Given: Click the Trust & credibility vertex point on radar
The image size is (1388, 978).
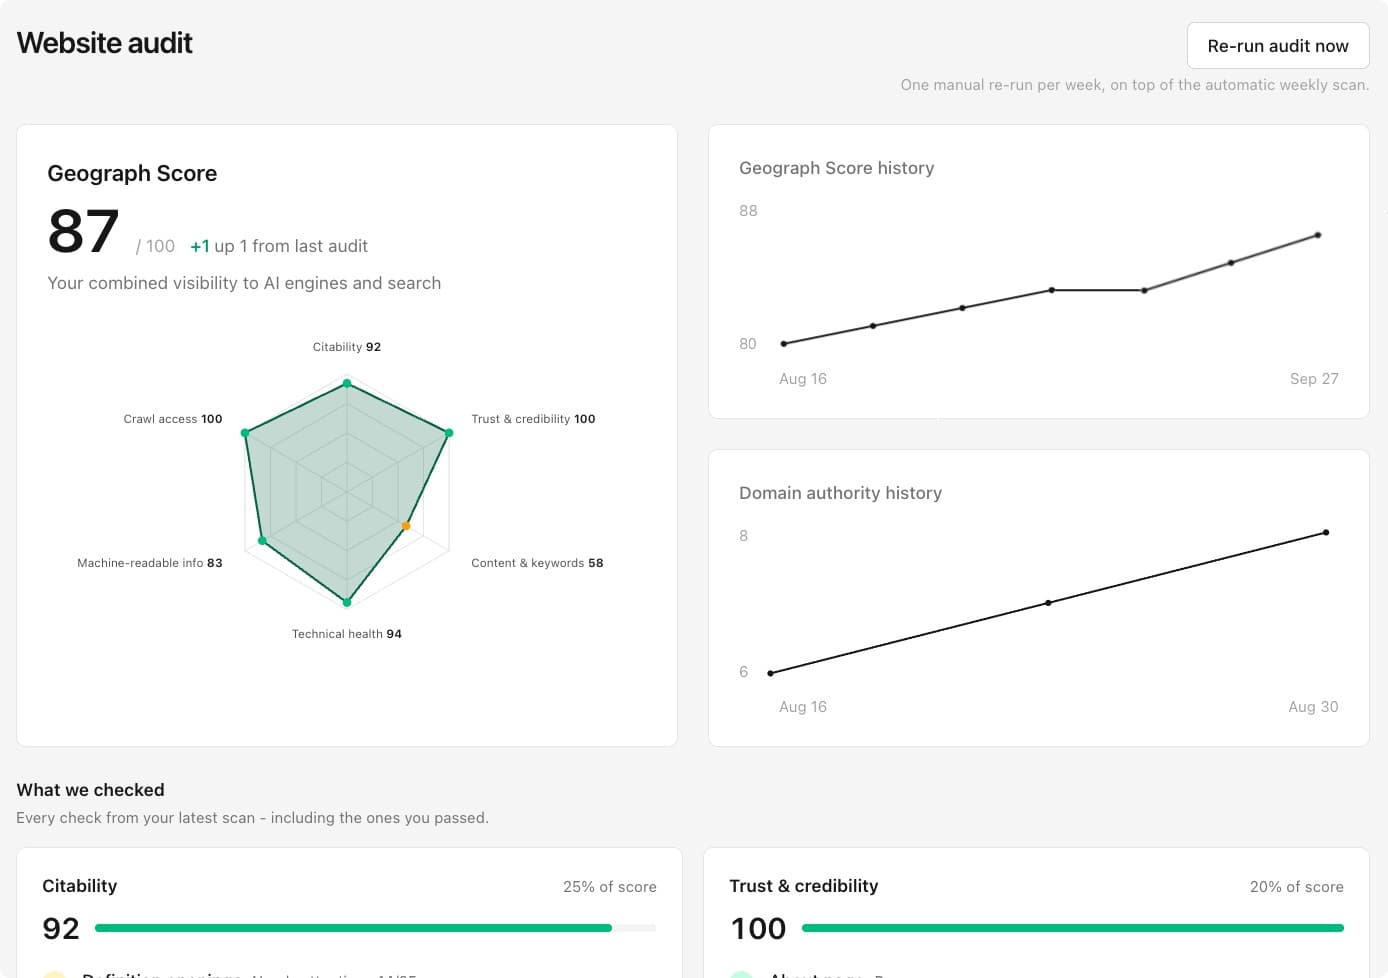Looking at the screenshot, I should (449, 433).
